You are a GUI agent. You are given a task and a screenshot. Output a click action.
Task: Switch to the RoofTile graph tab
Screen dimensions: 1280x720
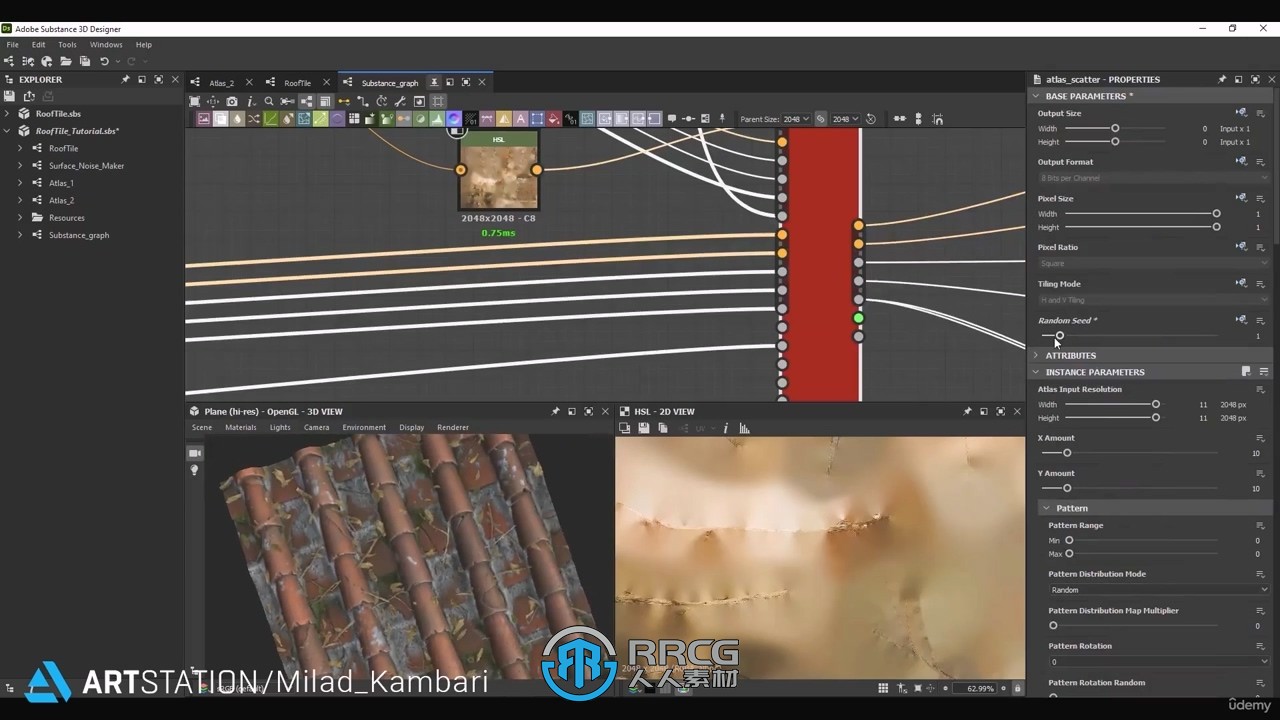pos(297,83)
